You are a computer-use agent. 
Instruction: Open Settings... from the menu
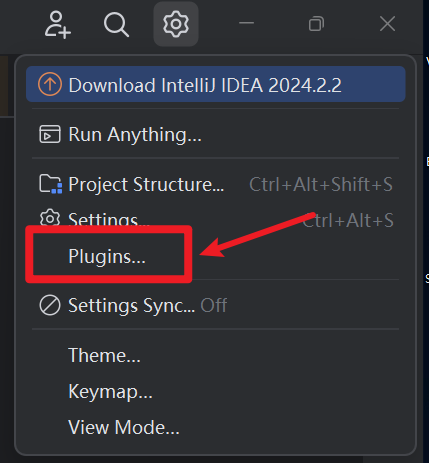[216, 220]
